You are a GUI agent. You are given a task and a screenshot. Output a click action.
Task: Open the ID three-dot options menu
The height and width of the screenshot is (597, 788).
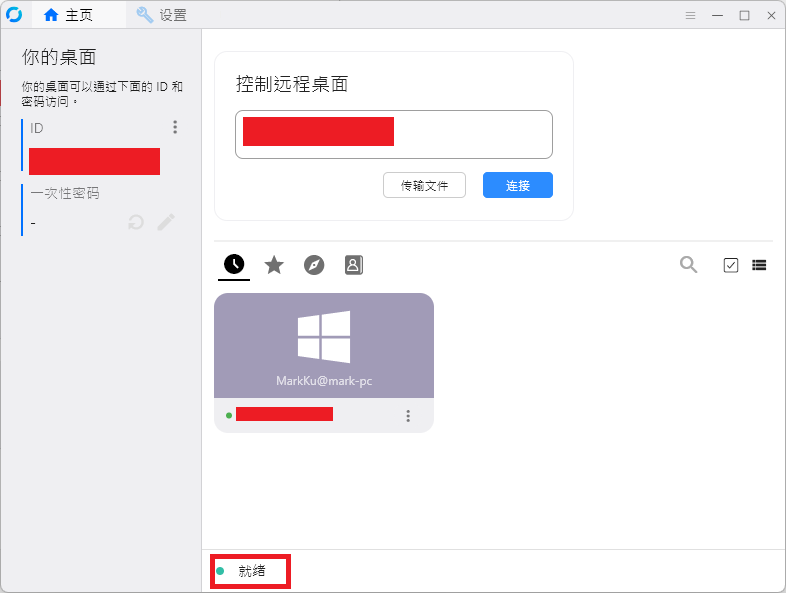tap(175, 127)
